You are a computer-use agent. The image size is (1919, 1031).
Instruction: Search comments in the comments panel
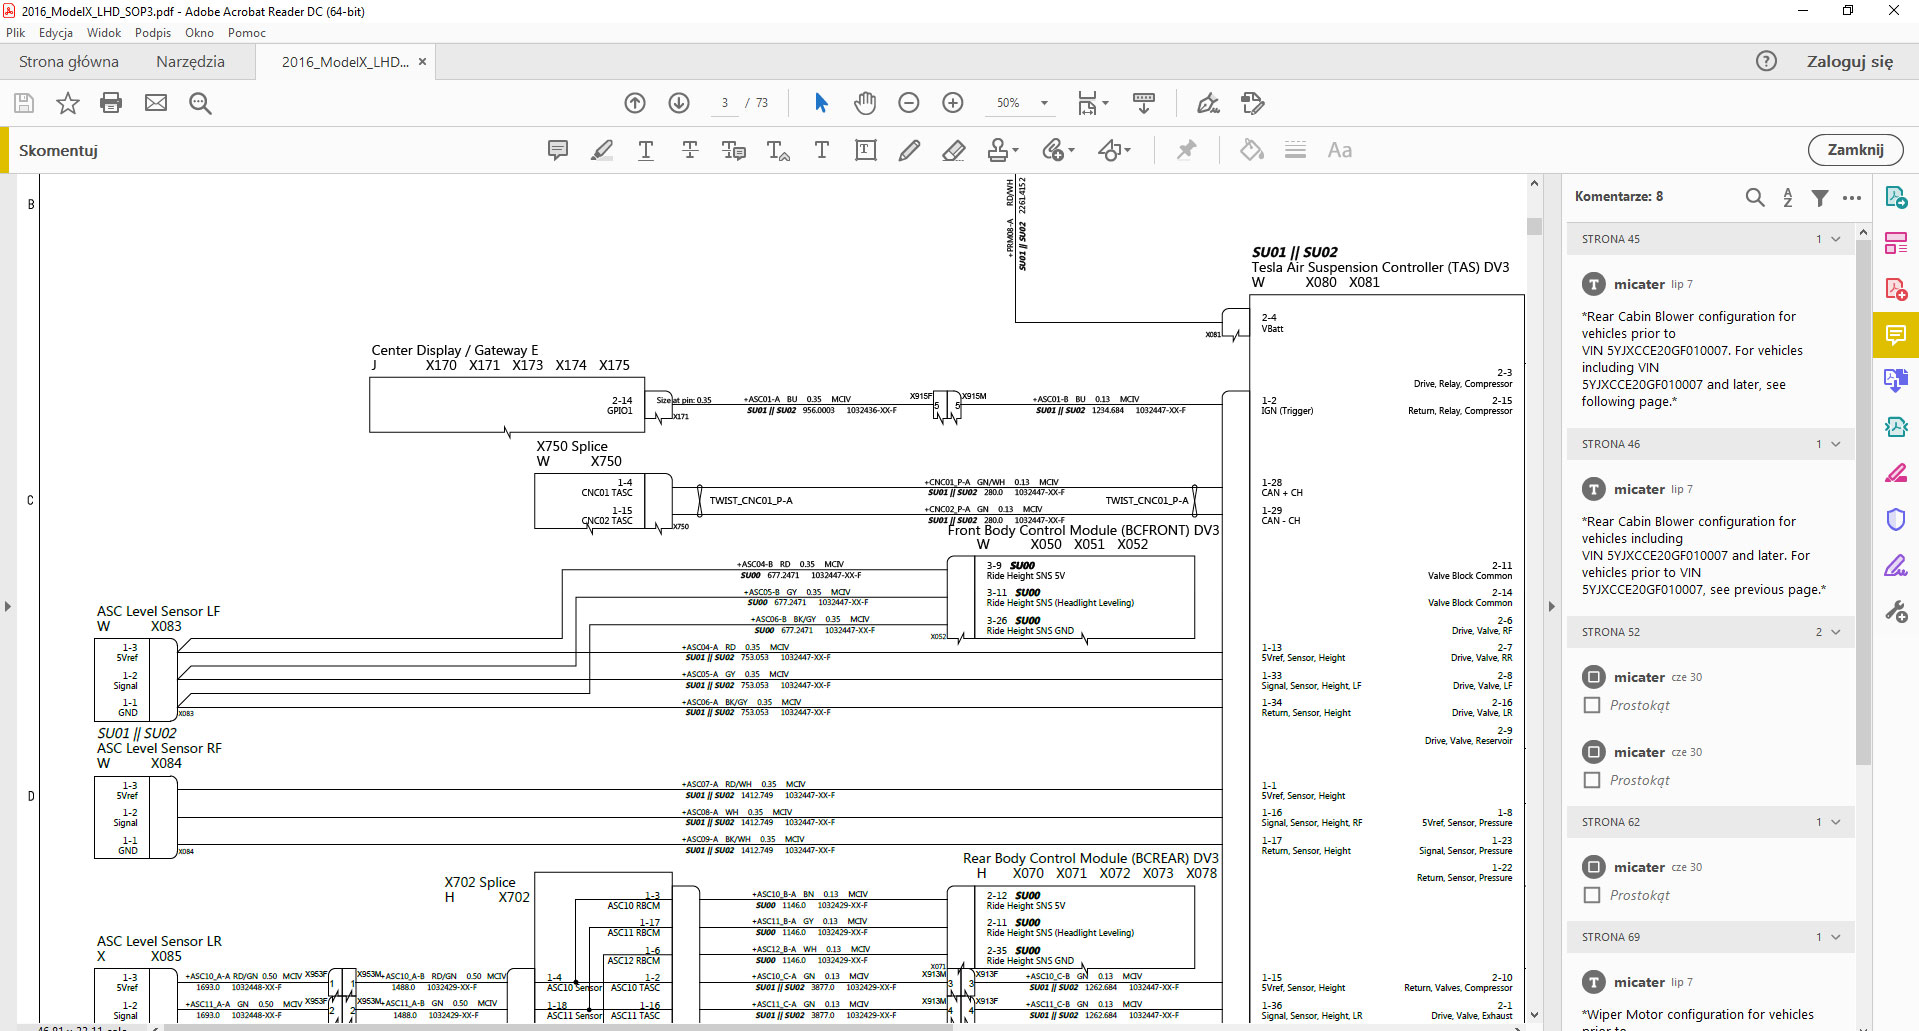[x=1755, y=197]
